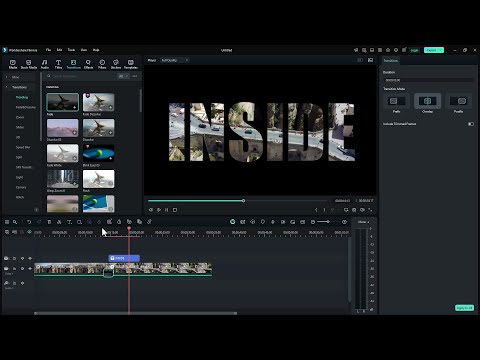Select the Slider transitions category
The height and width of the screenshot is (360, 480).
(20, 127)
